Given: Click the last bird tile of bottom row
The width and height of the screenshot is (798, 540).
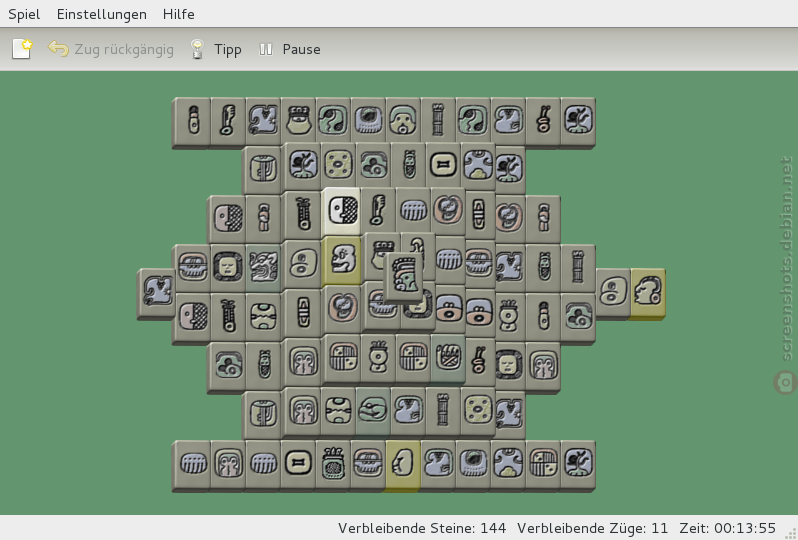Looking at the screenshot, I should point(578,465).
